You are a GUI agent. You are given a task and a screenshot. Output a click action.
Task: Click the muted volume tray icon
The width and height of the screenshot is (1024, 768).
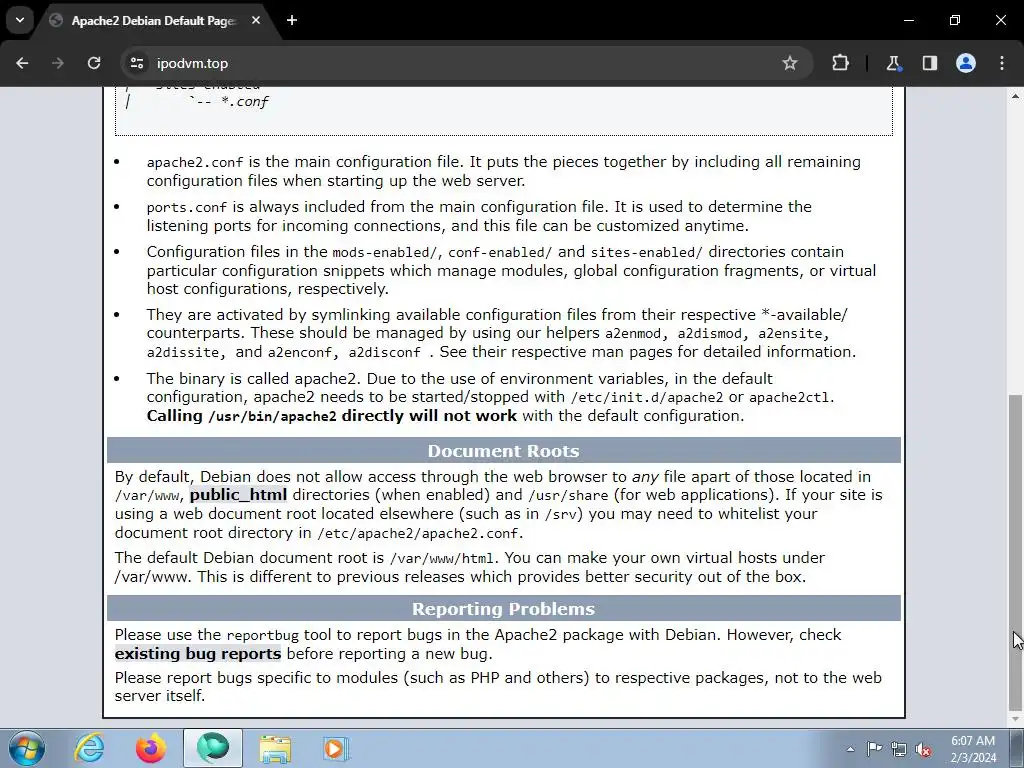tap(923, 749)
